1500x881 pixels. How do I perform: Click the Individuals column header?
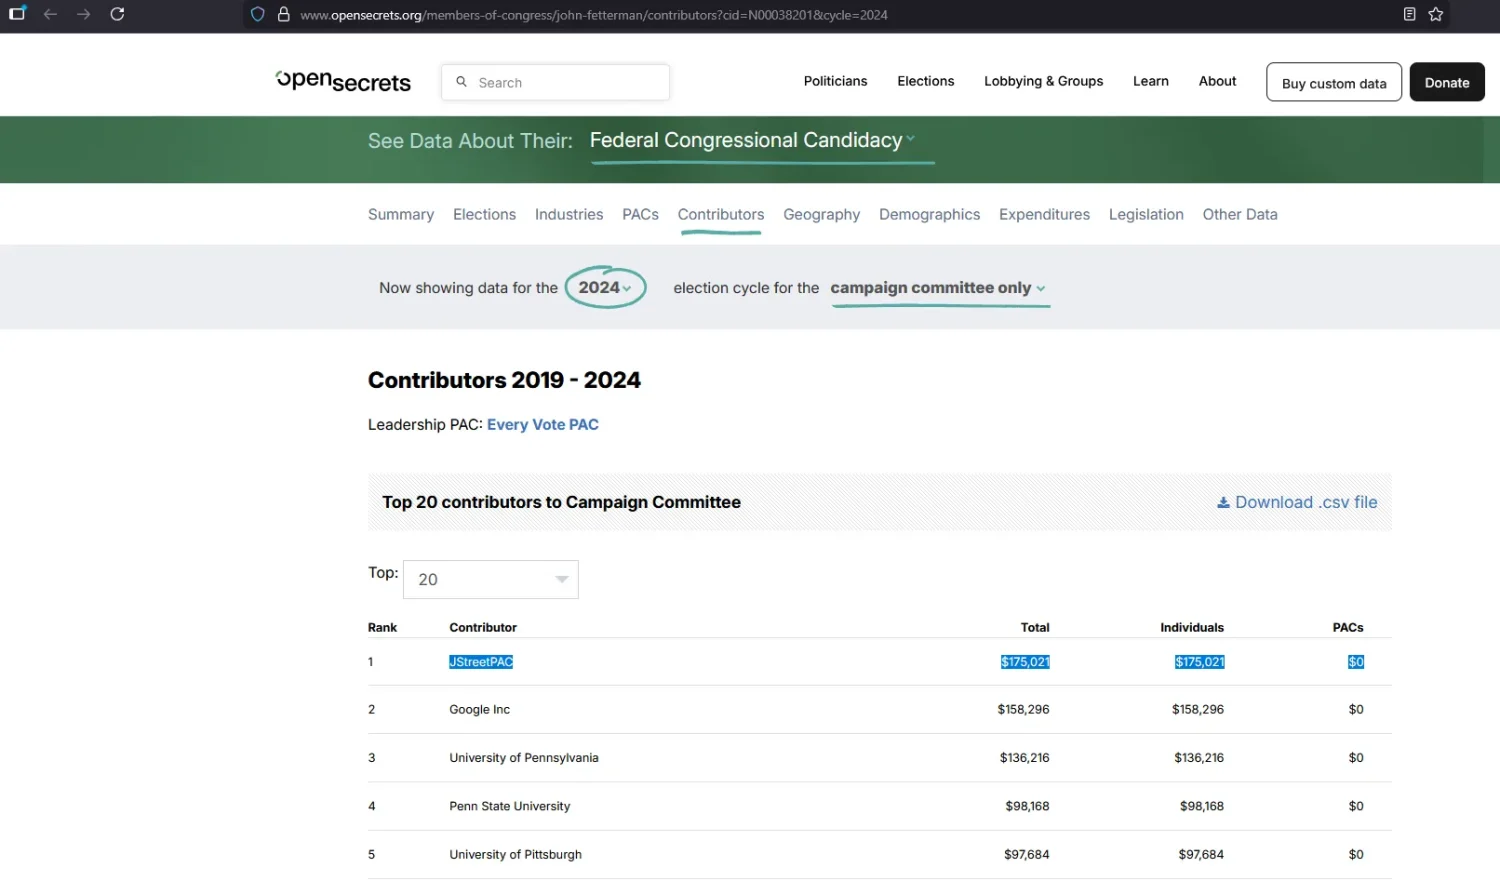tap(1192, 627)
